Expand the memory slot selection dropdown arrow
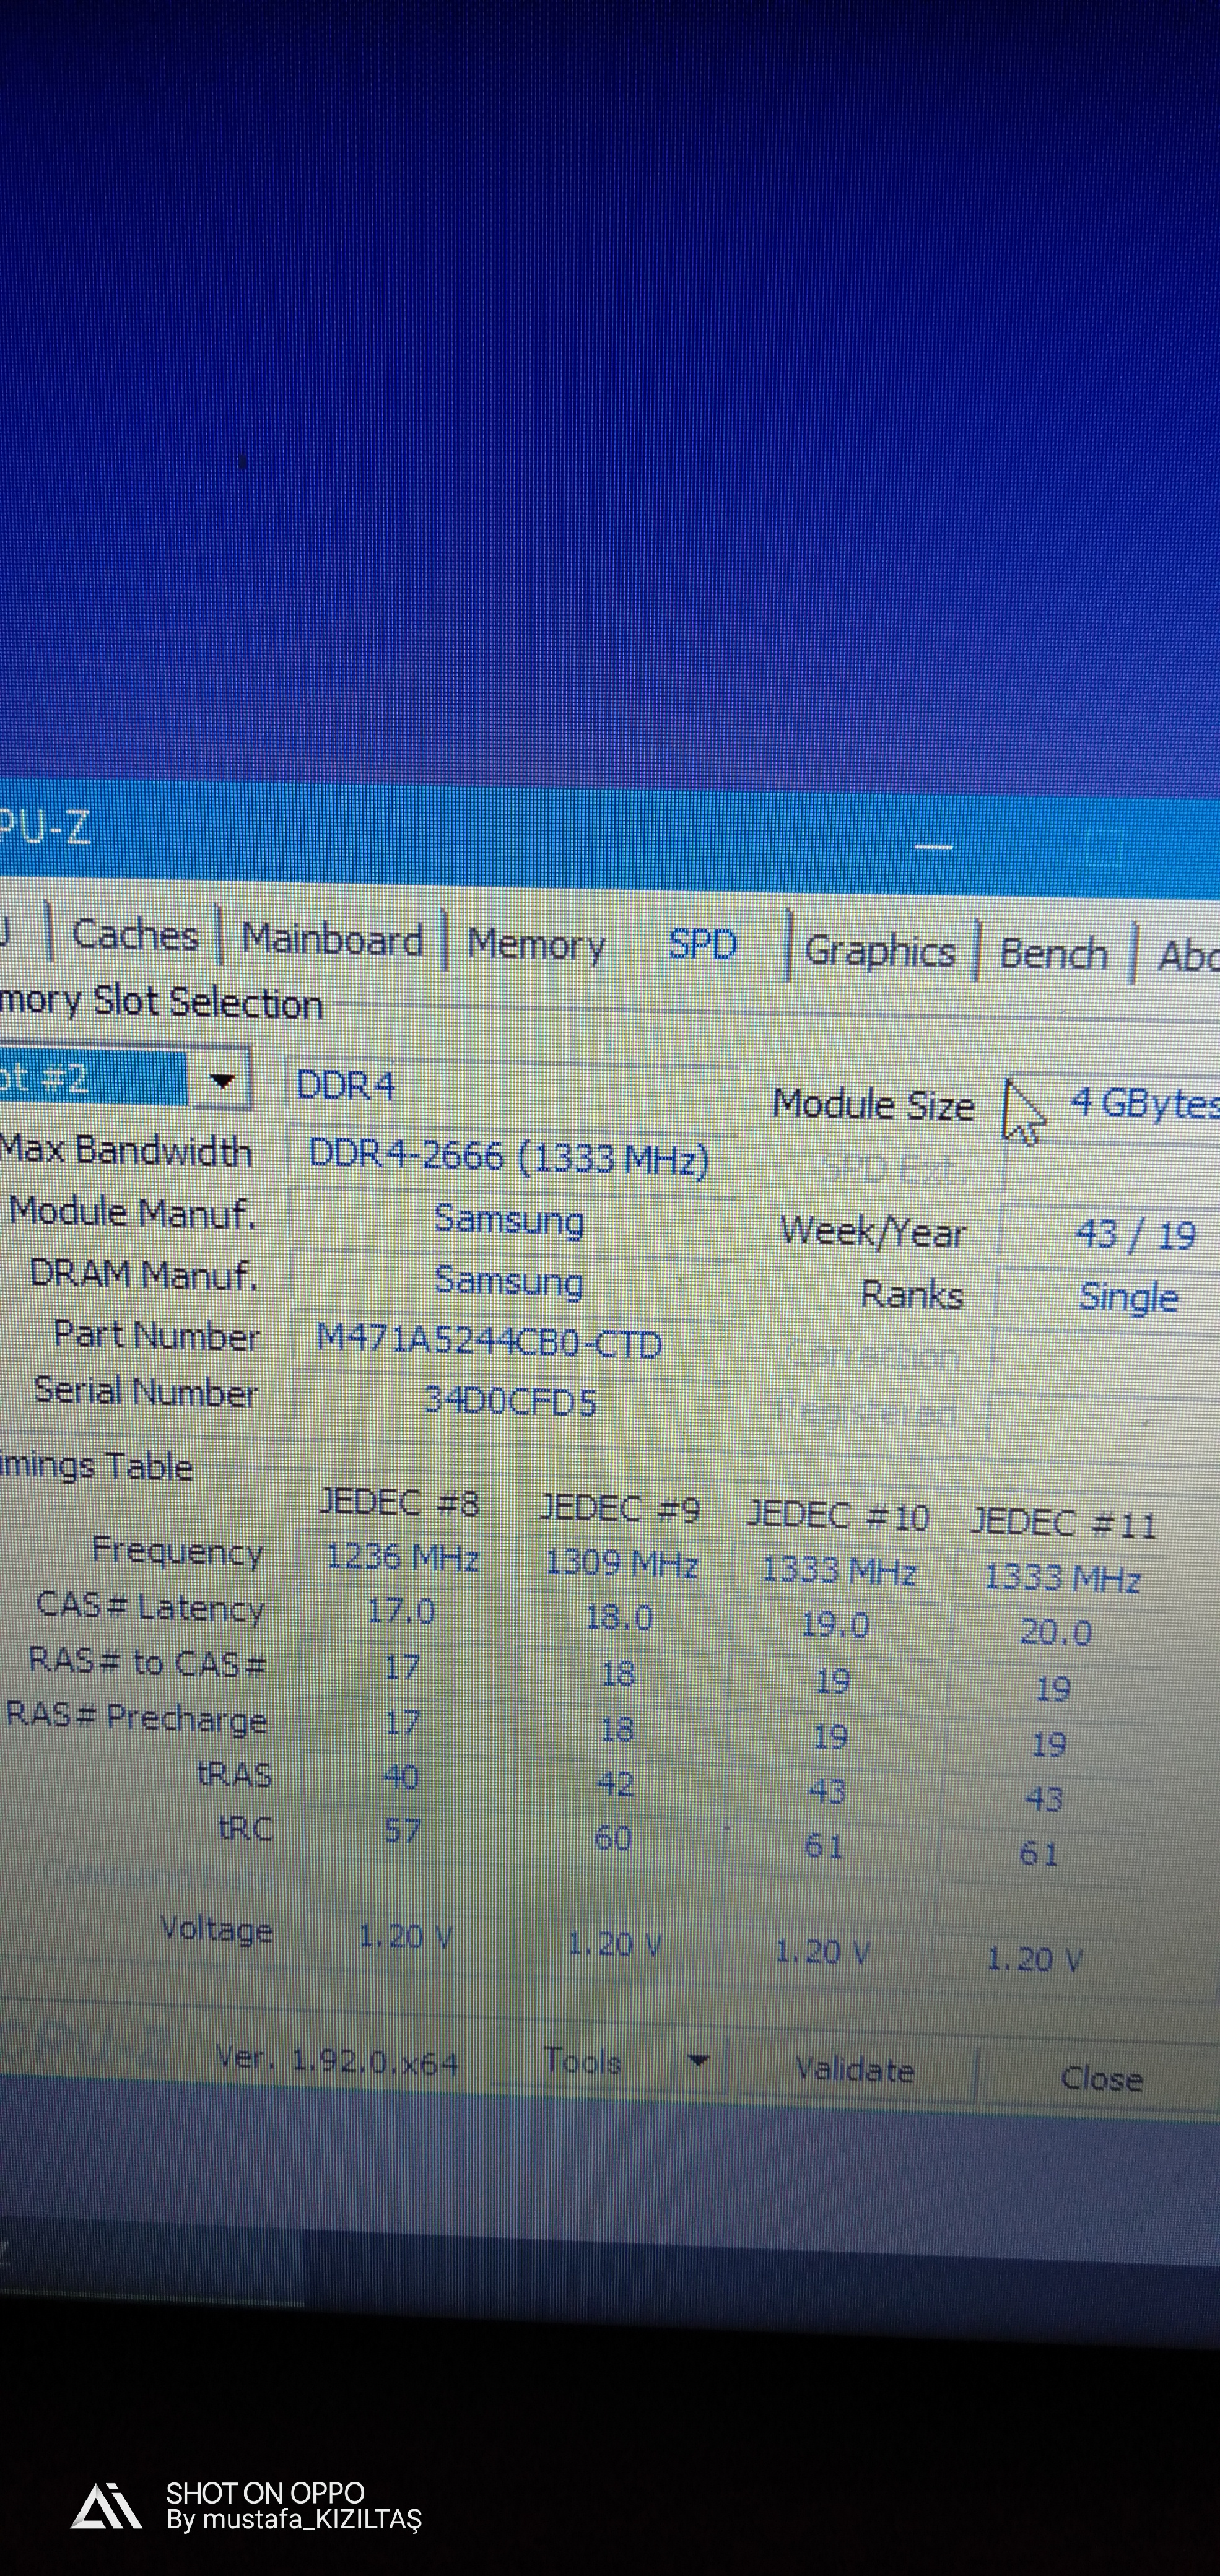The height and width of the screenshot is (2576, 1220). click(221, 1081)
